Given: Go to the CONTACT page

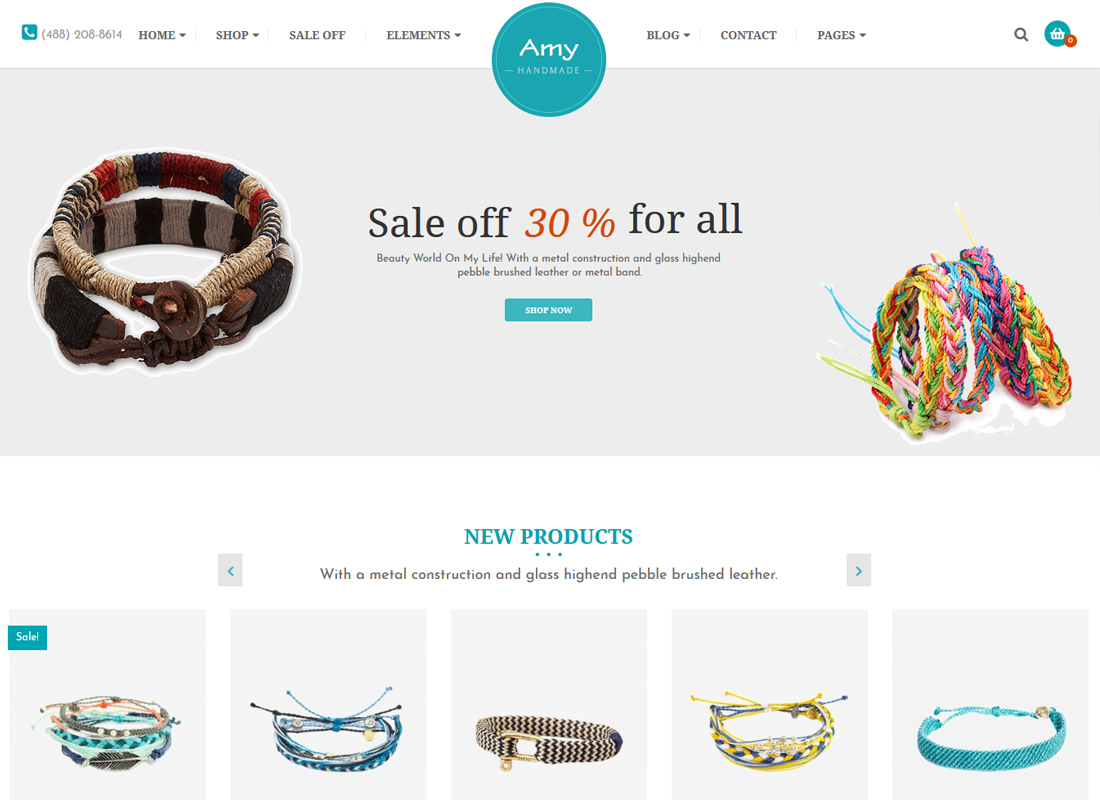Looking at the screenshot, I should (749, 35).
